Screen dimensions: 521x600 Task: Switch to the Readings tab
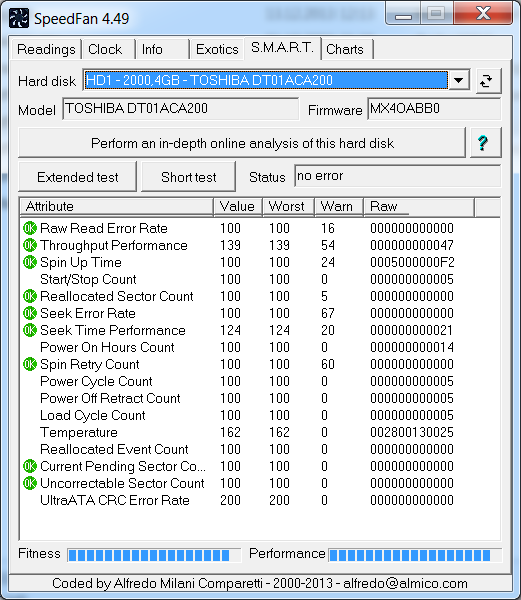click(46, 49)
